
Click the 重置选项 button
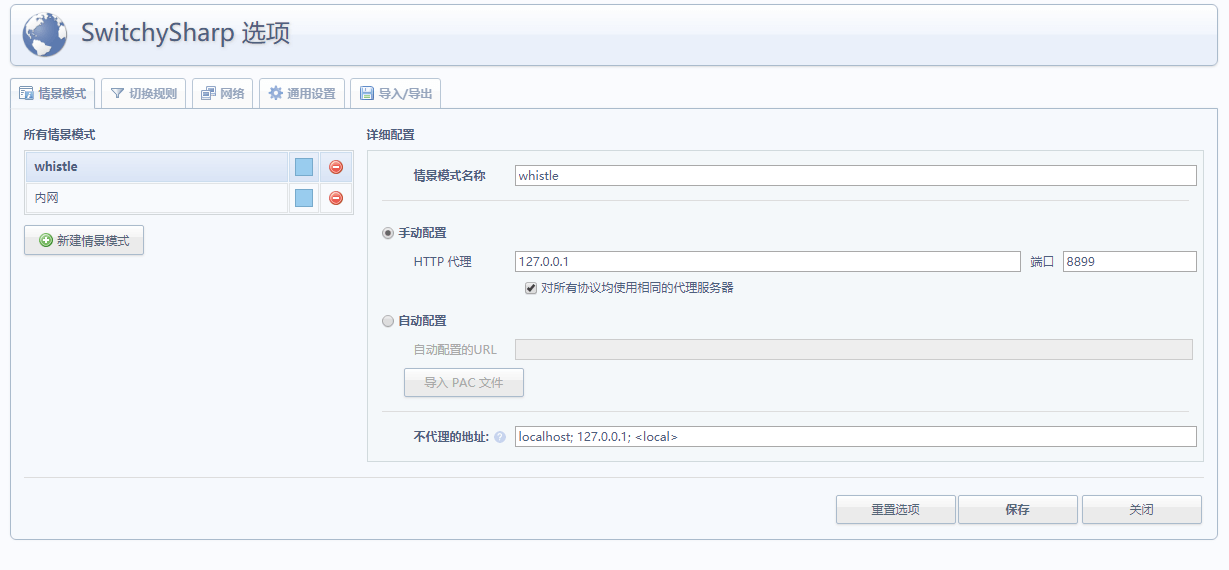(895, 509)
